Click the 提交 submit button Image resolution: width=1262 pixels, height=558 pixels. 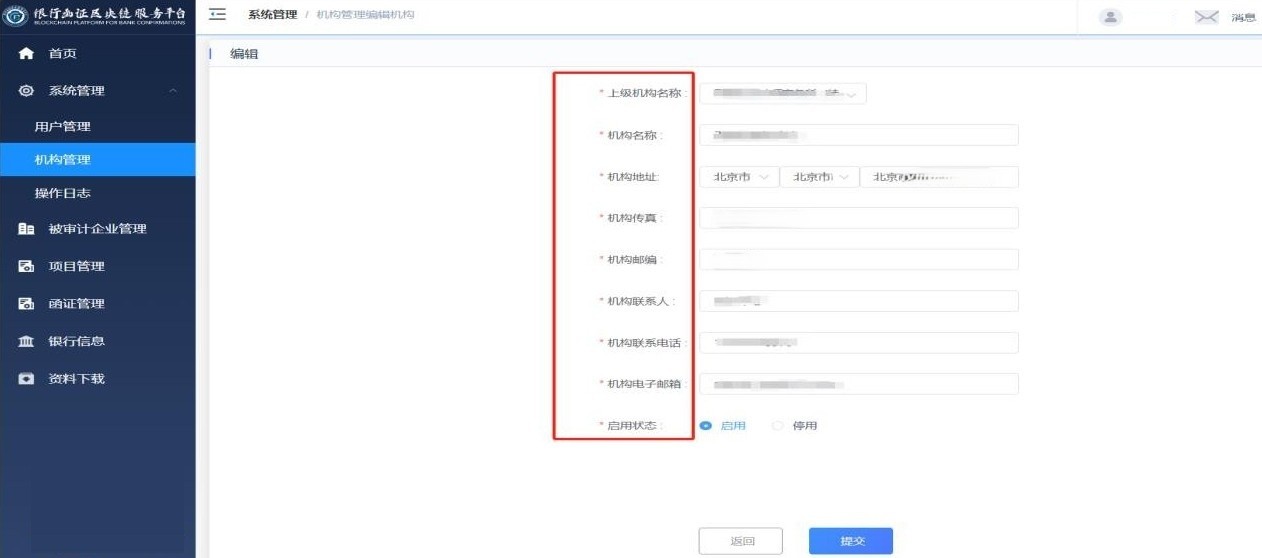pos(850,541)
